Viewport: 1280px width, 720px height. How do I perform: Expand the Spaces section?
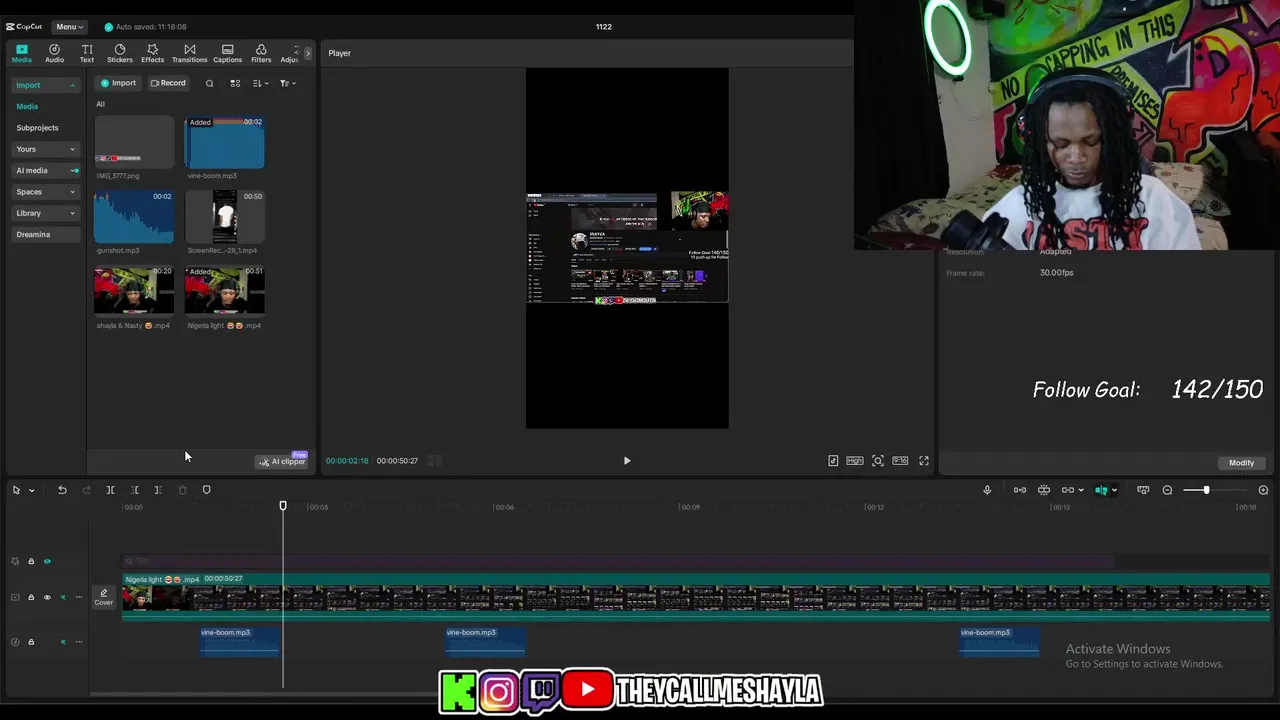[x=45, y=192]
